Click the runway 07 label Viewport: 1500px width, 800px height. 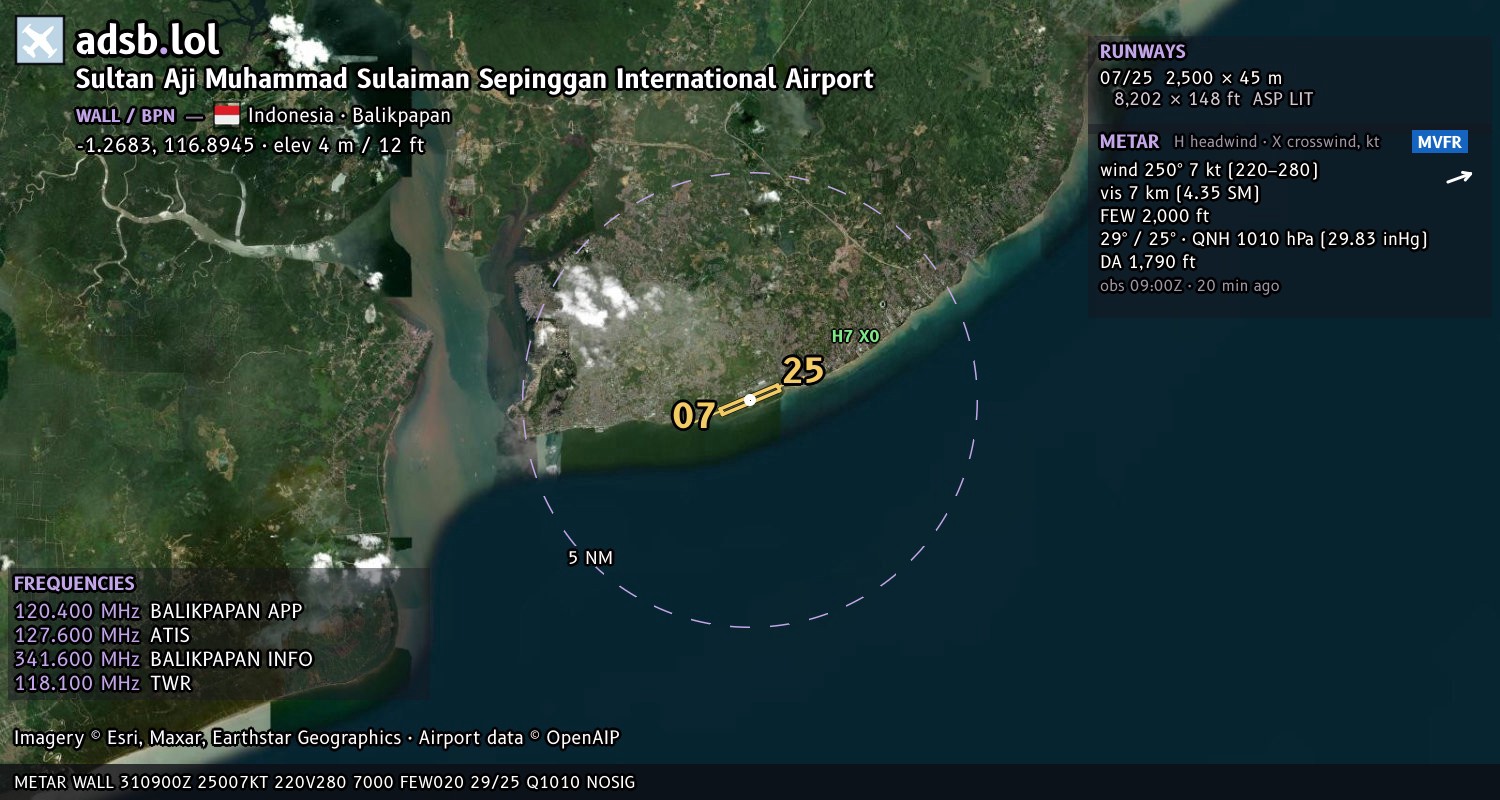694,415
